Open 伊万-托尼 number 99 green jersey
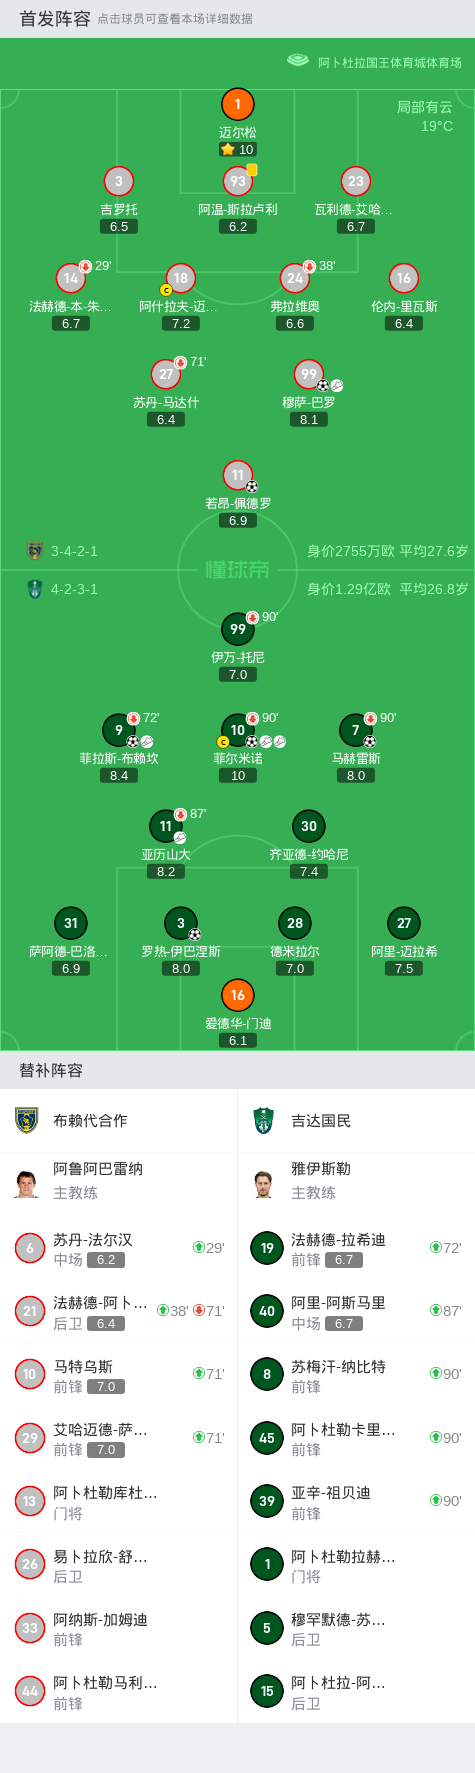 (x=238, y=629)
